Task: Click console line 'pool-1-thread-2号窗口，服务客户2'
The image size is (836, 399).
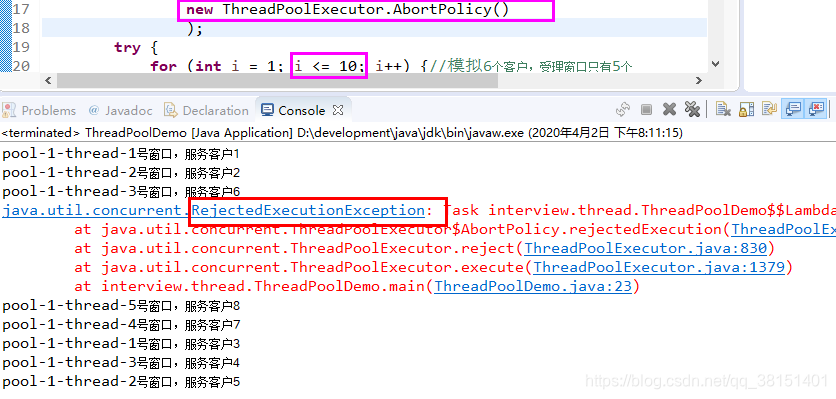Action: 121,173
